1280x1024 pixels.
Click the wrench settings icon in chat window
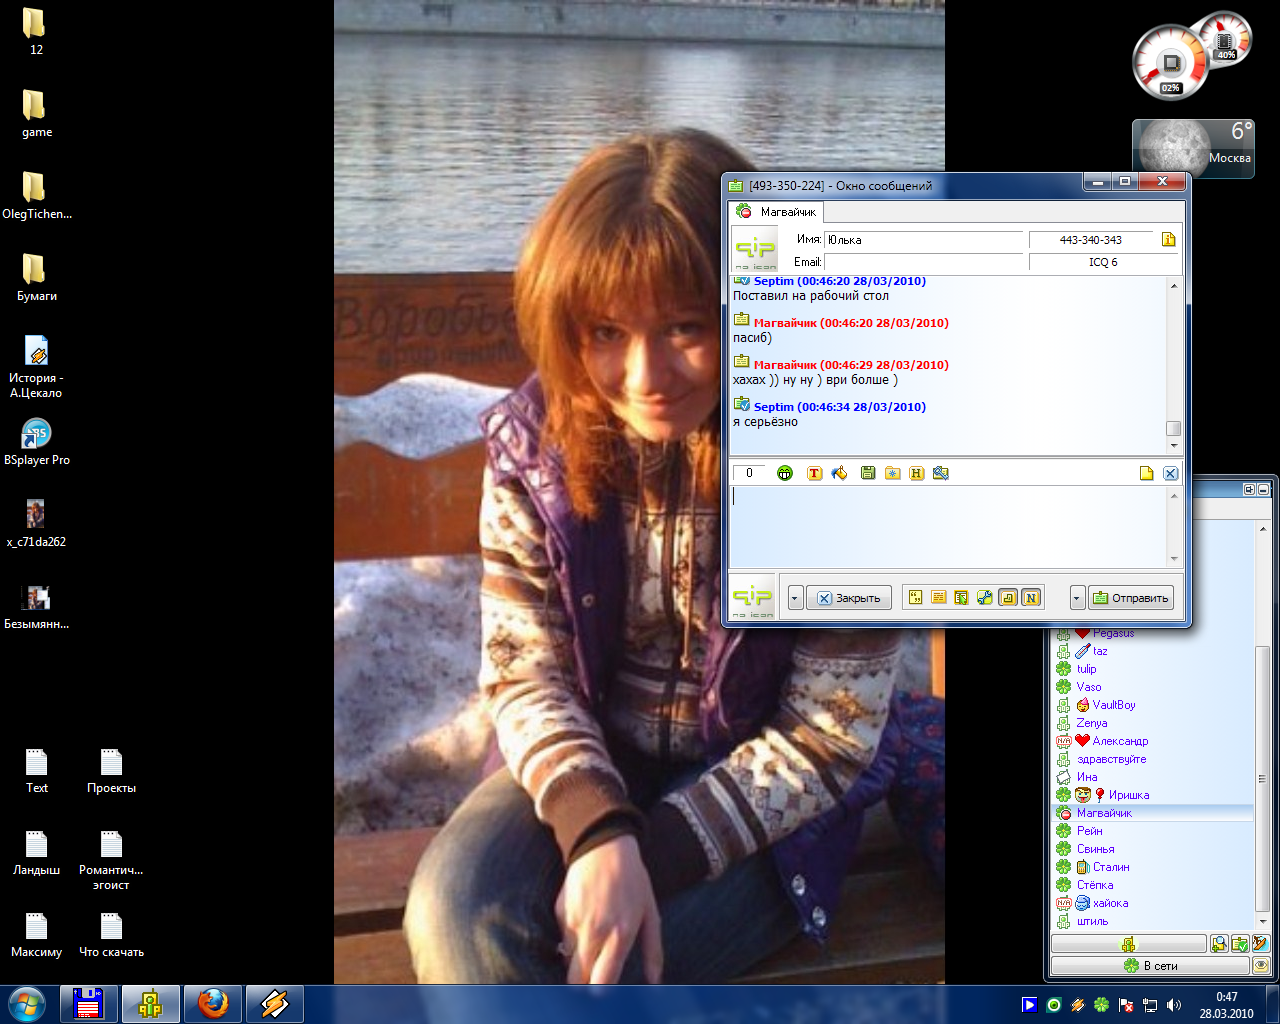coord(984,598)
